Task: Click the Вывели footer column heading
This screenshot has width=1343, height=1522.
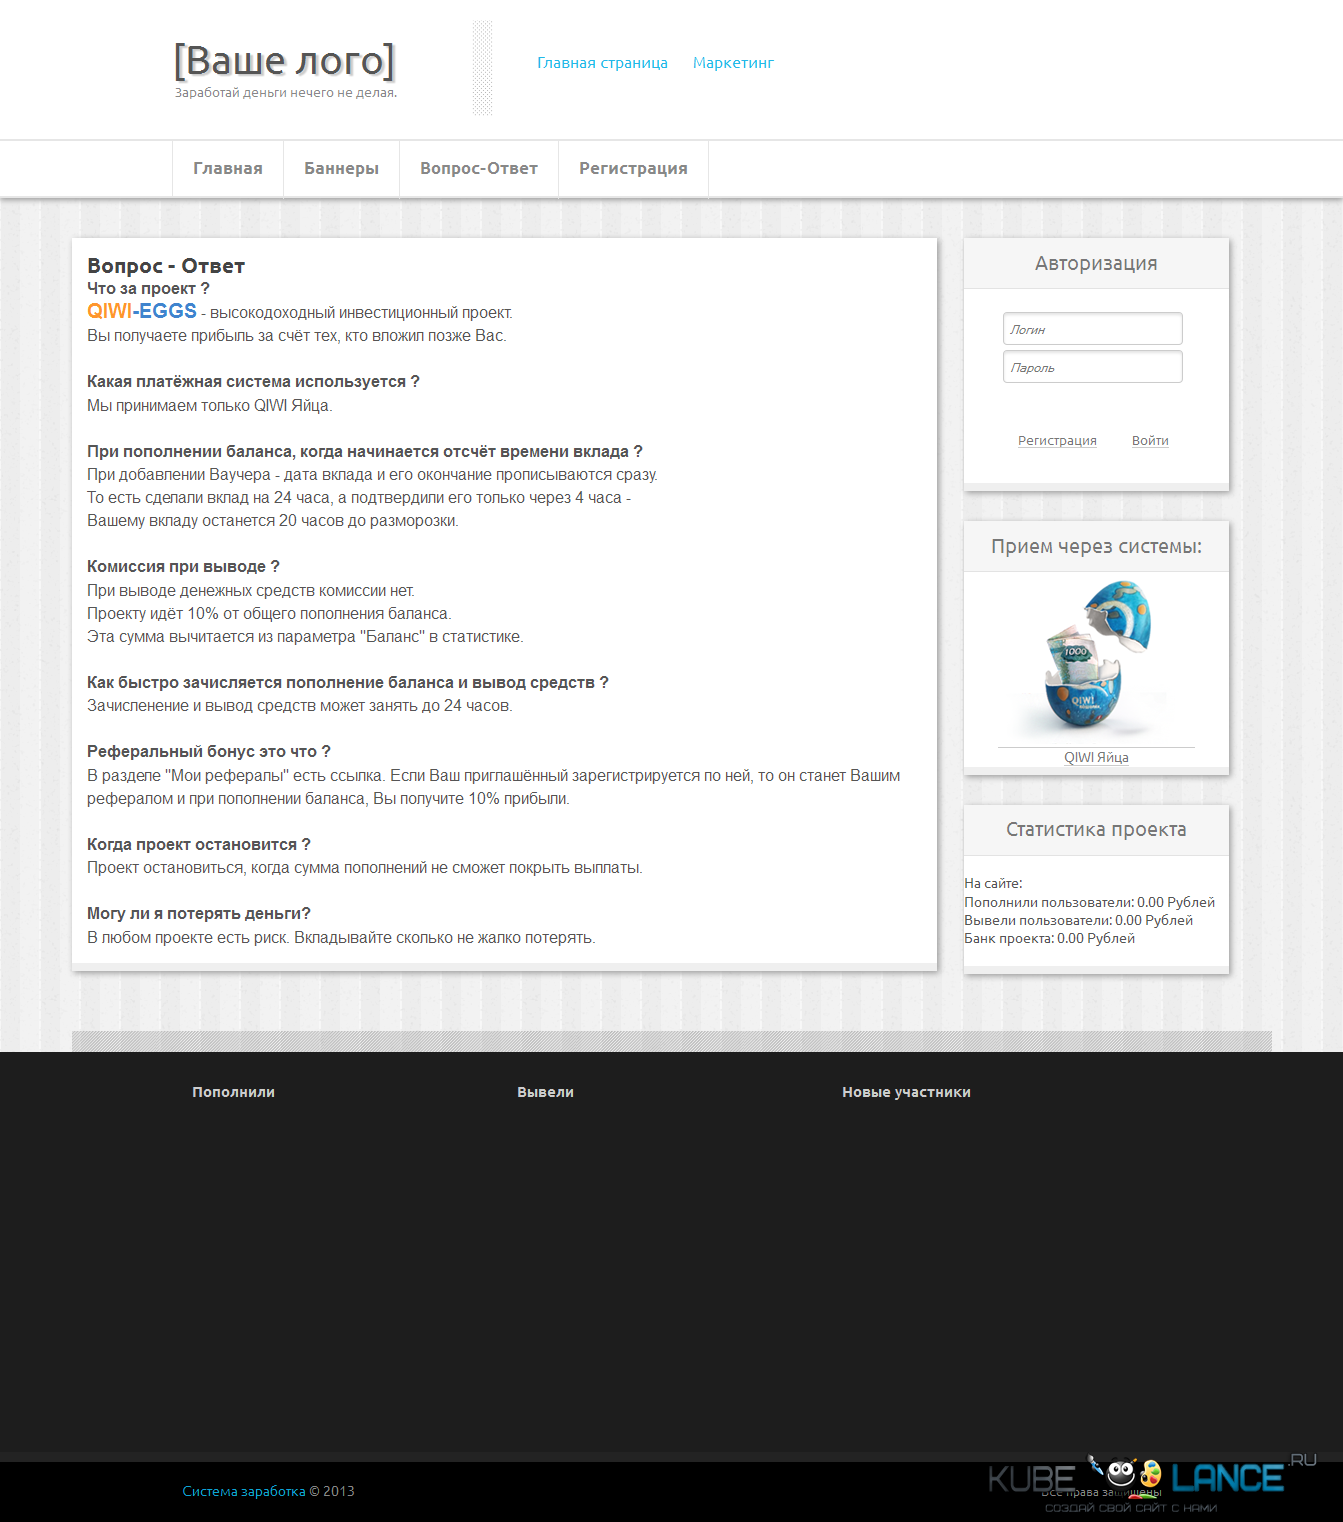Action: [x=545, y=1092]
